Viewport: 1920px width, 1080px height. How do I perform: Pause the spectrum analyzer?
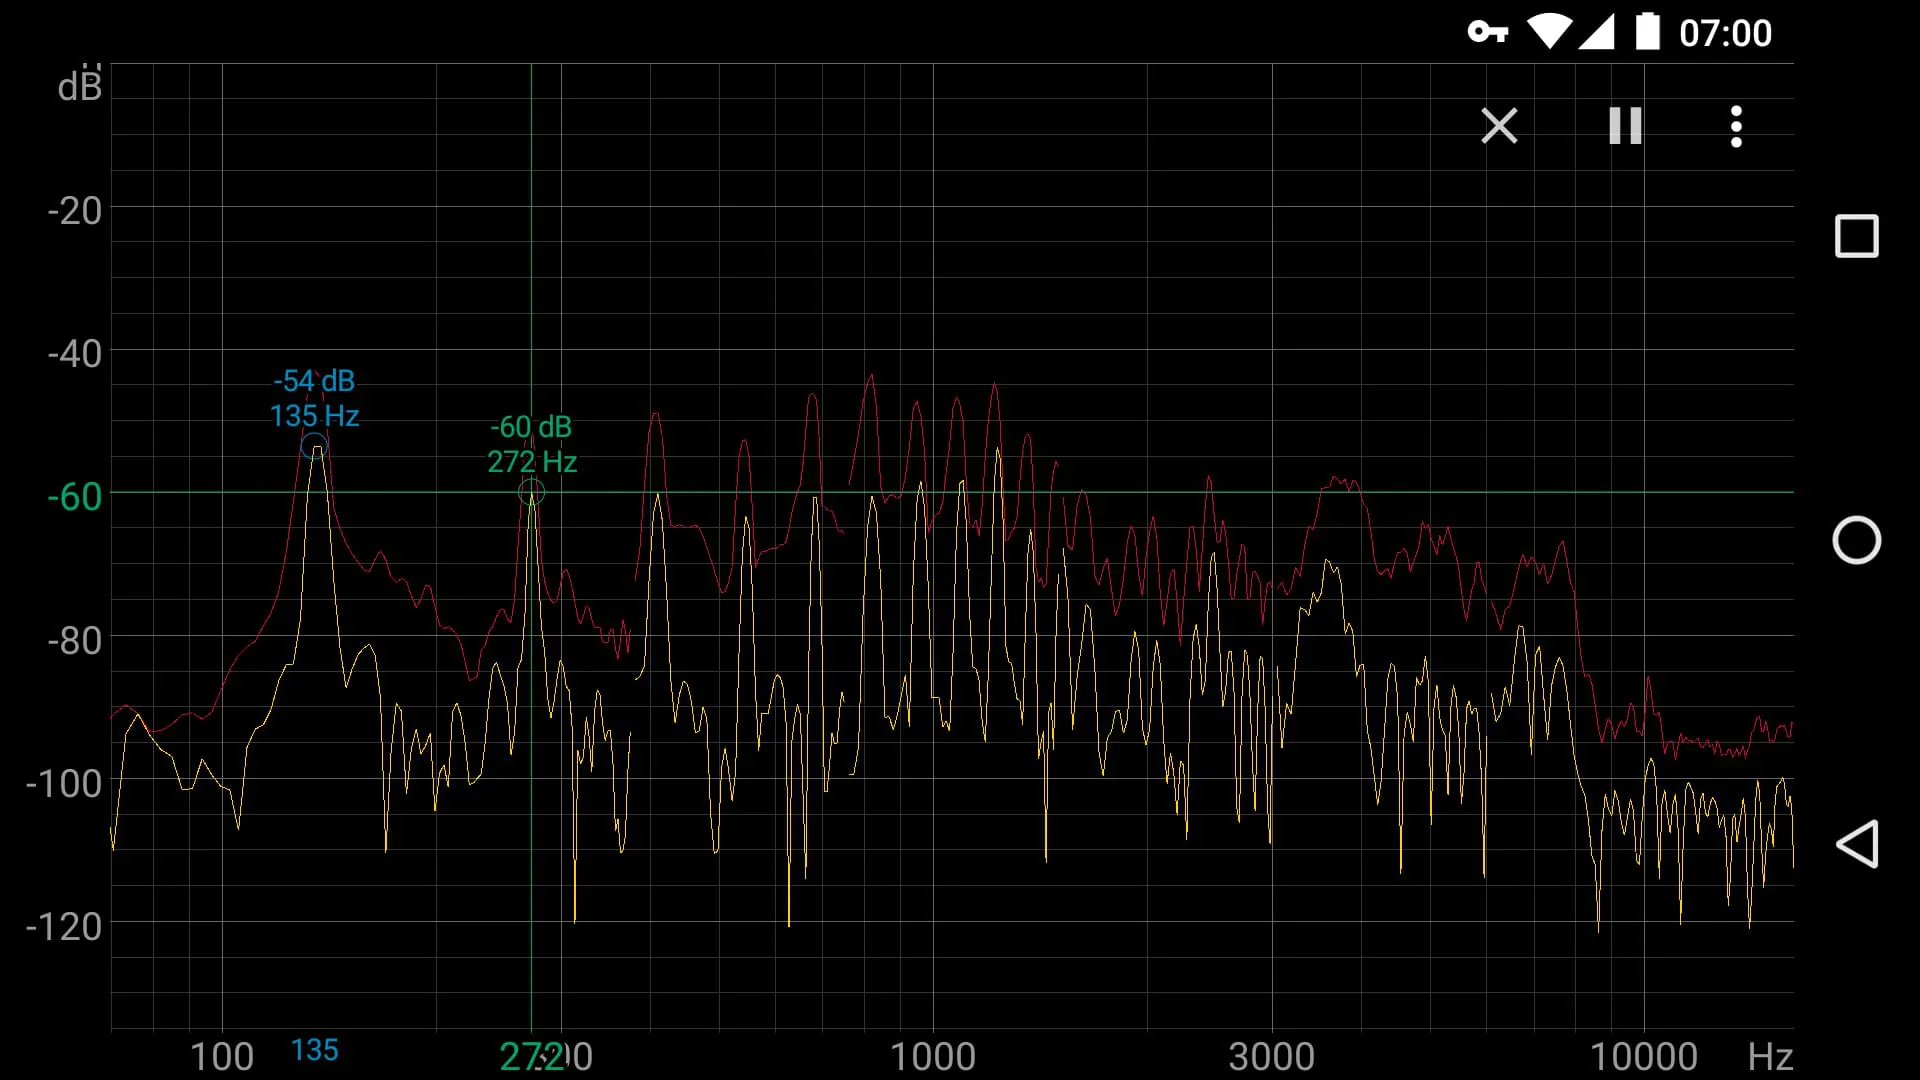click(x=1623, y=127)
